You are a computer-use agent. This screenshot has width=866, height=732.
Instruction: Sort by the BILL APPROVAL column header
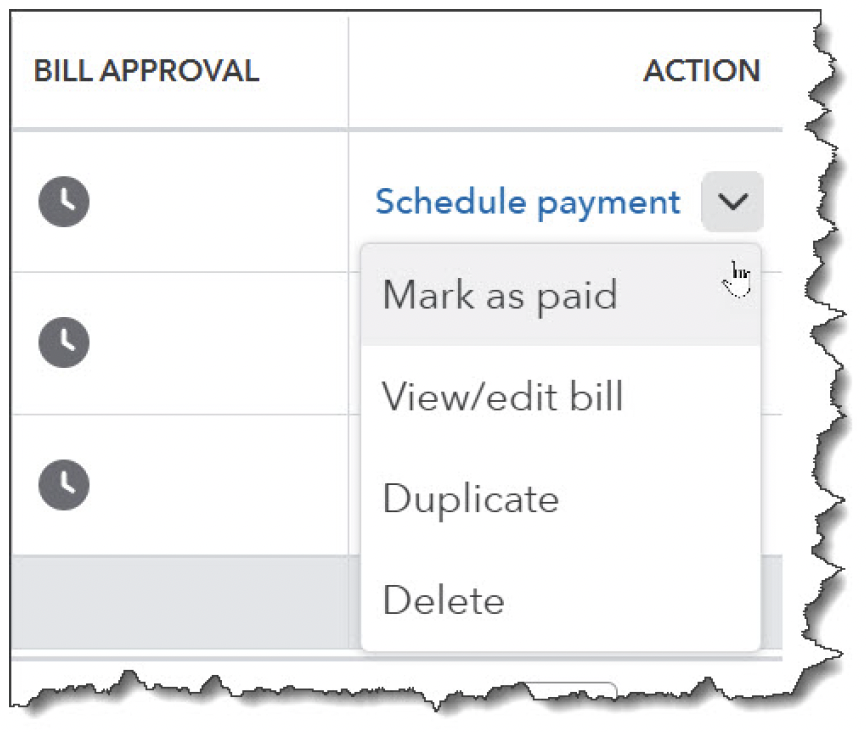click(x=146, y=71)
